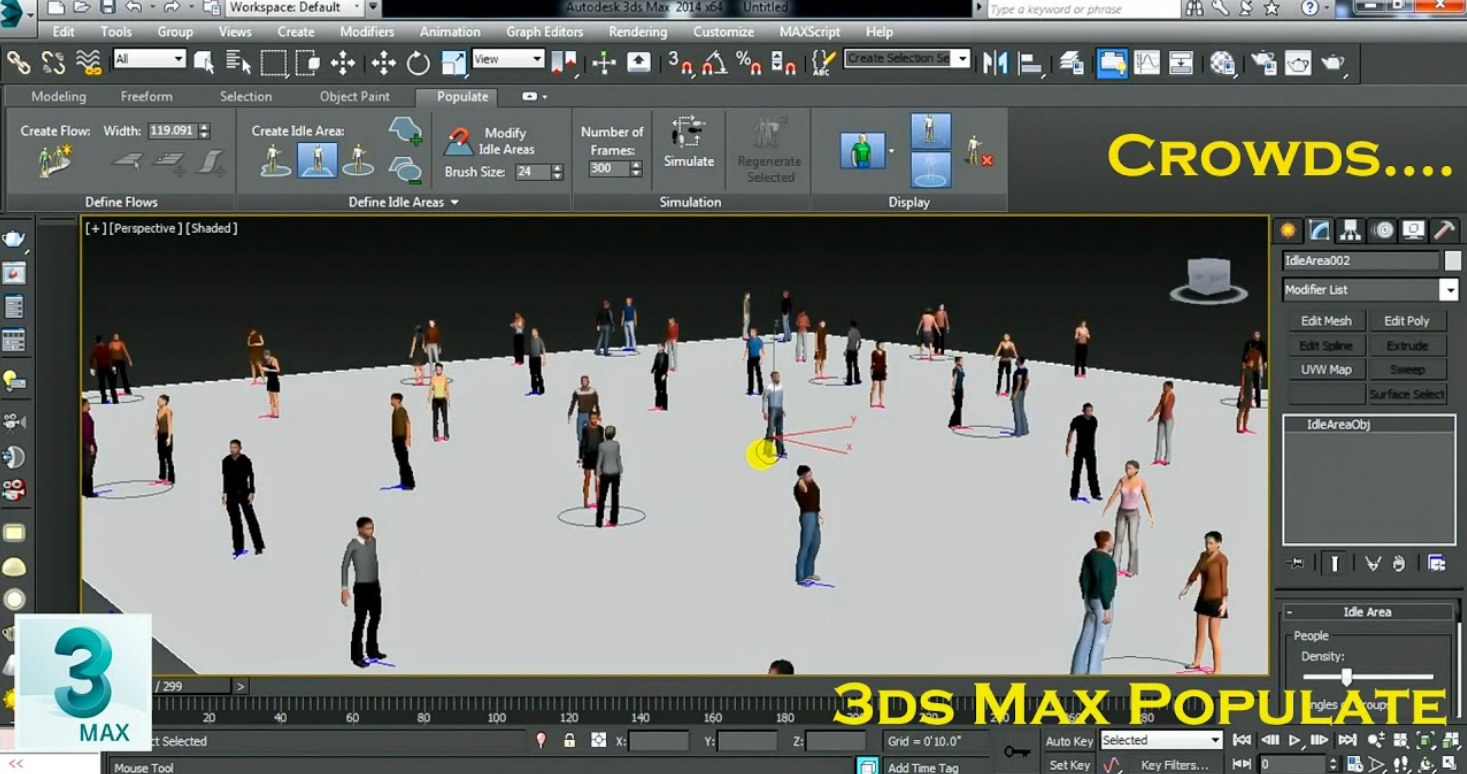The image size is (1467, 774).
Task: Open the Mirror tool
Action: pyautogui.click(x=995, y=63)
